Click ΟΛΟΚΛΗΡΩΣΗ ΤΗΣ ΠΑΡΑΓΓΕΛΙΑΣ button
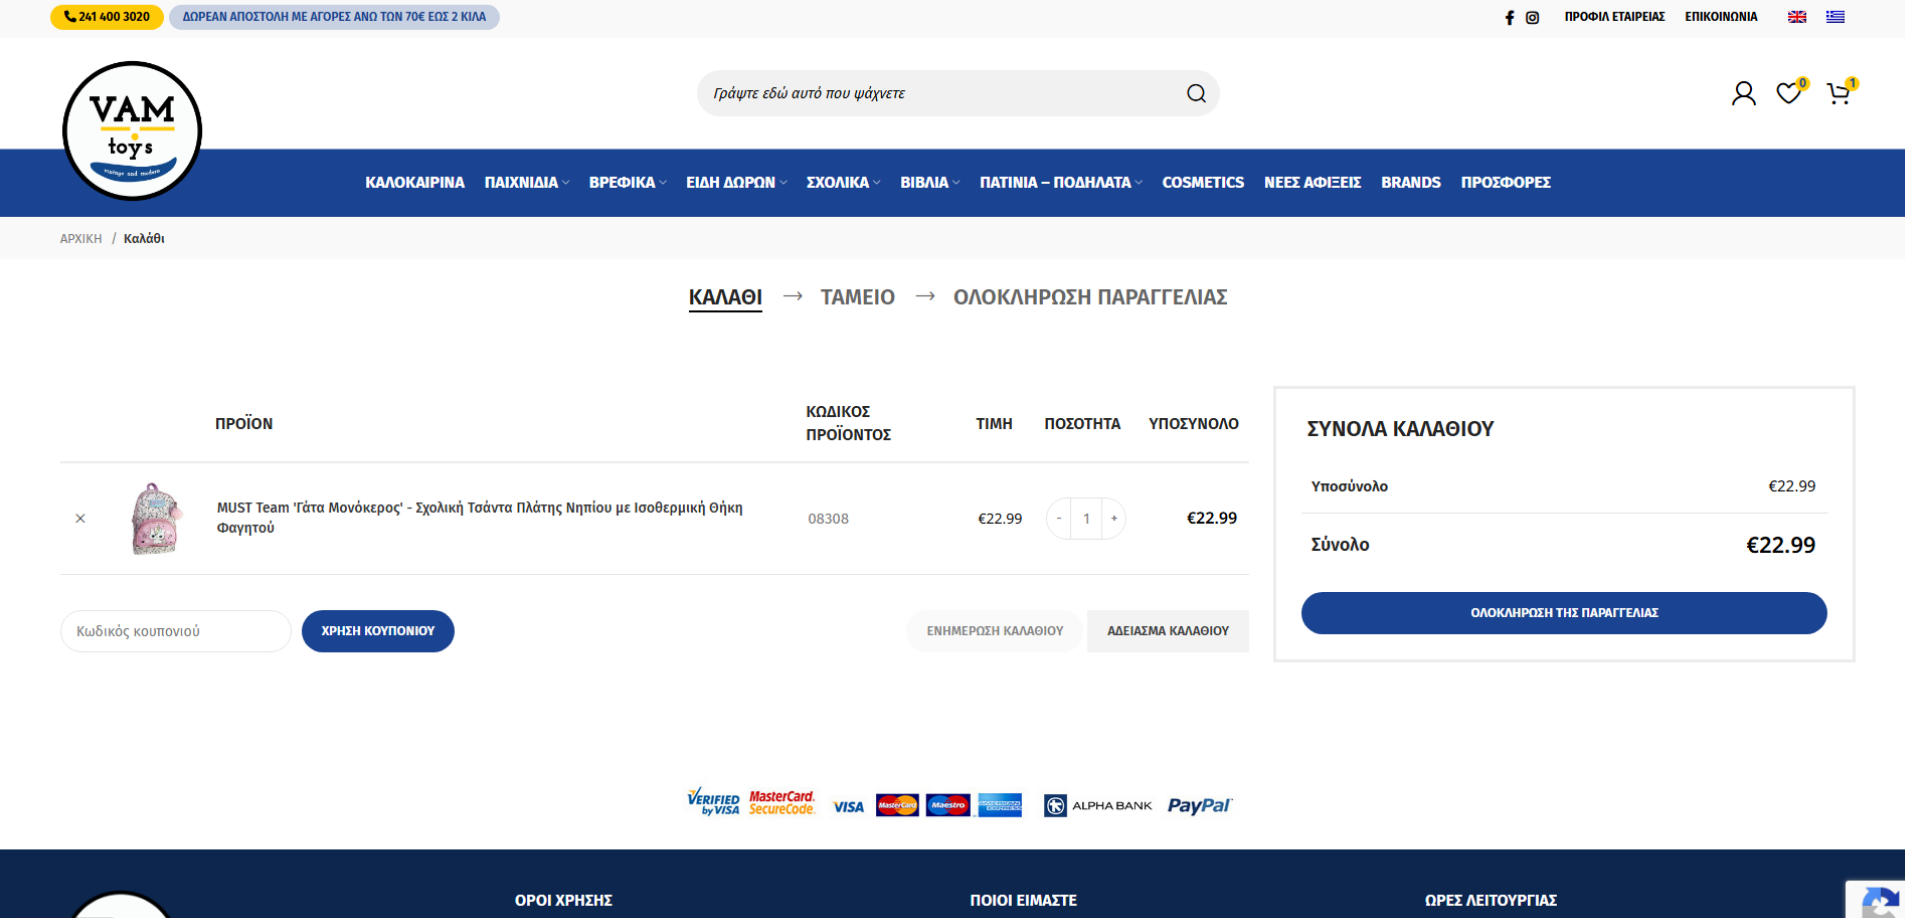Image resolution: width=1905 pixels, height=918 pixels. pyautogui.click(x=1564, y=613)
